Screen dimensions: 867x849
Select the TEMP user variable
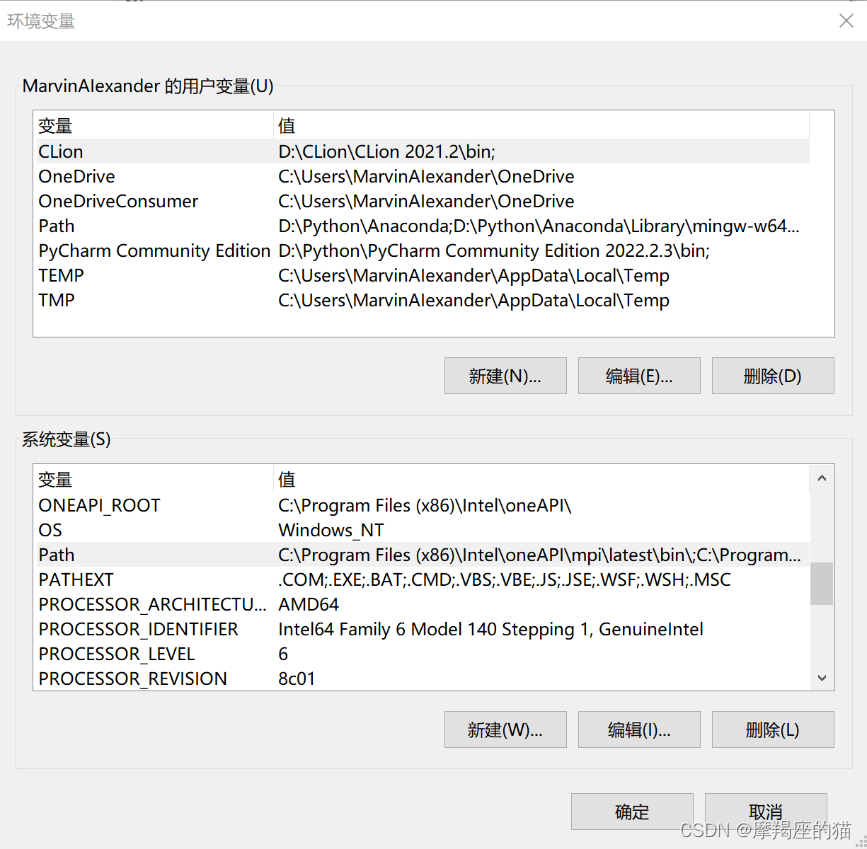(x=150, y=276)
